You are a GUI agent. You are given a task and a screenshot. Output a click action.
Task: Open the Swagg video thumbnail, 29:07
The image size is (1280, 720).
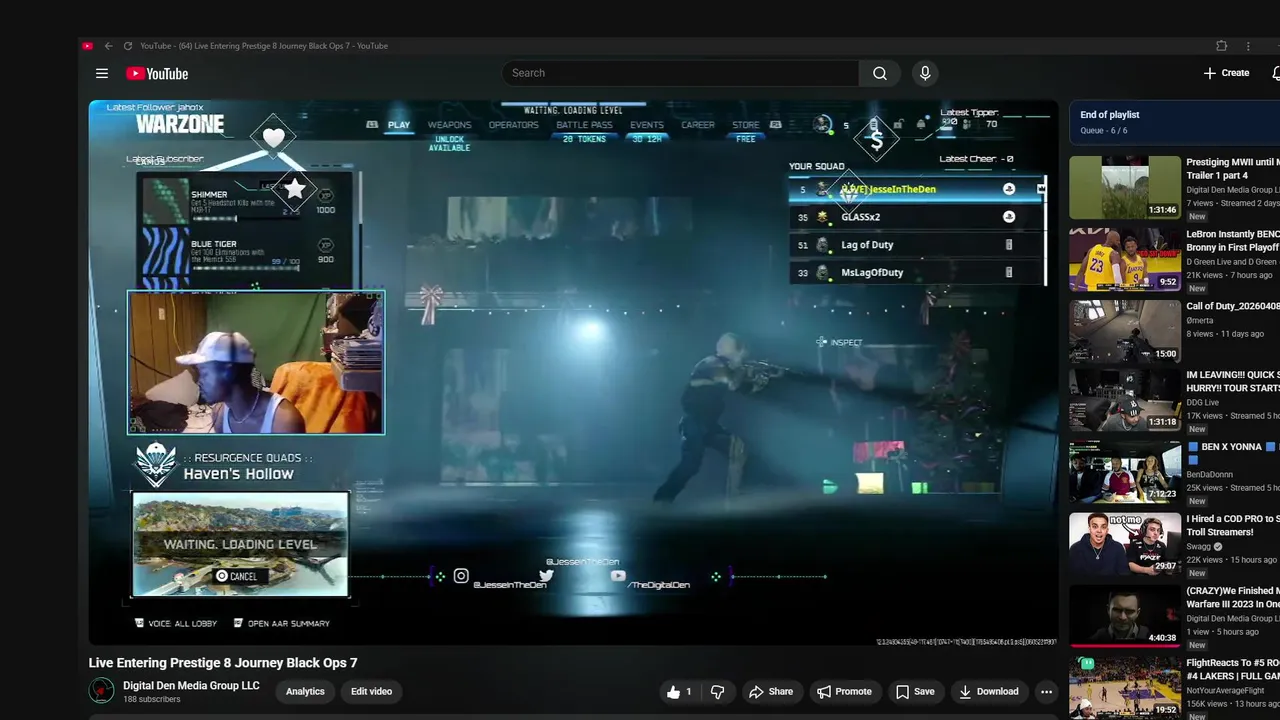[1125, 544]
